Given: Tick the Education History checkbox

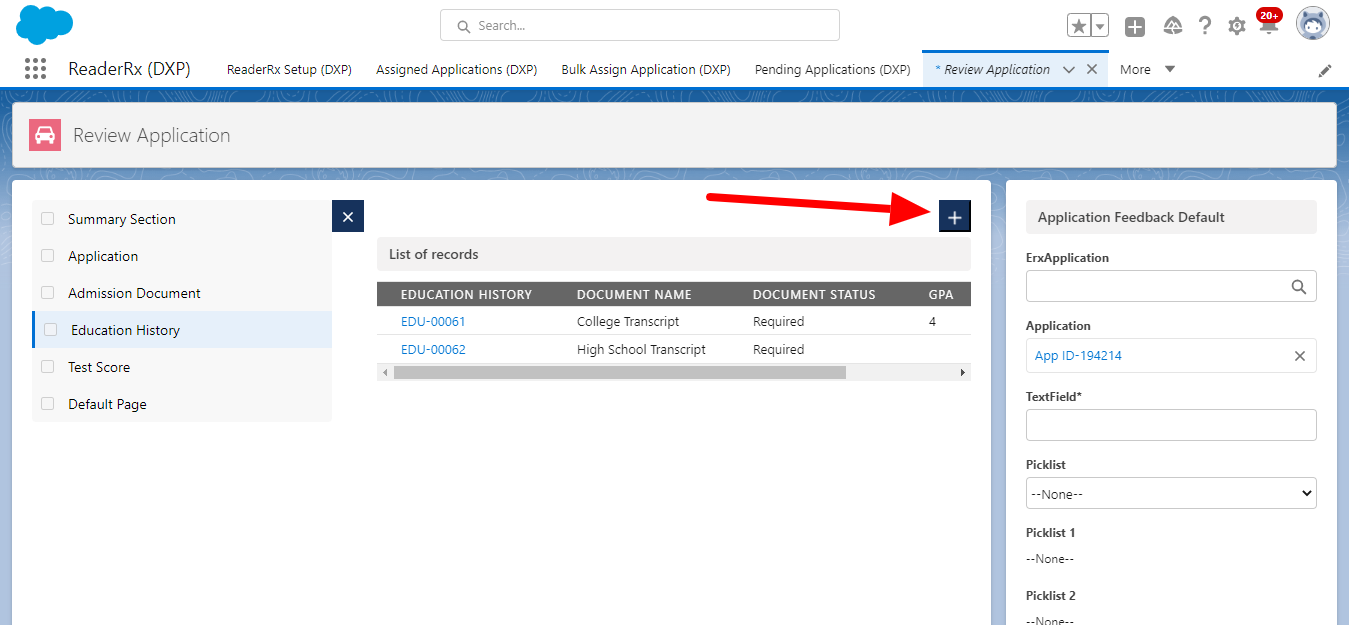Looking at the screenshot, I should (x=51, y=330).
